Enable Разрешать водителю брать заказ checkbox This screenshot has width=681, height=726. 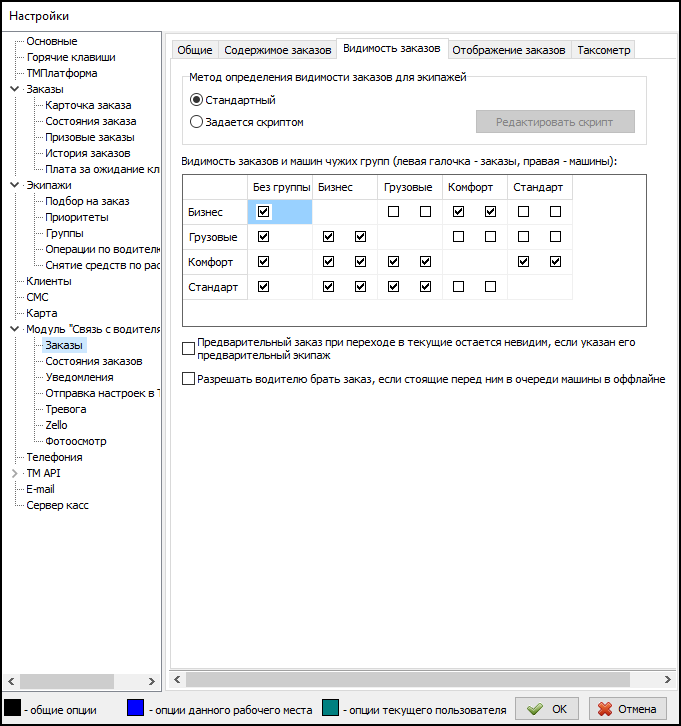[189, 379]
